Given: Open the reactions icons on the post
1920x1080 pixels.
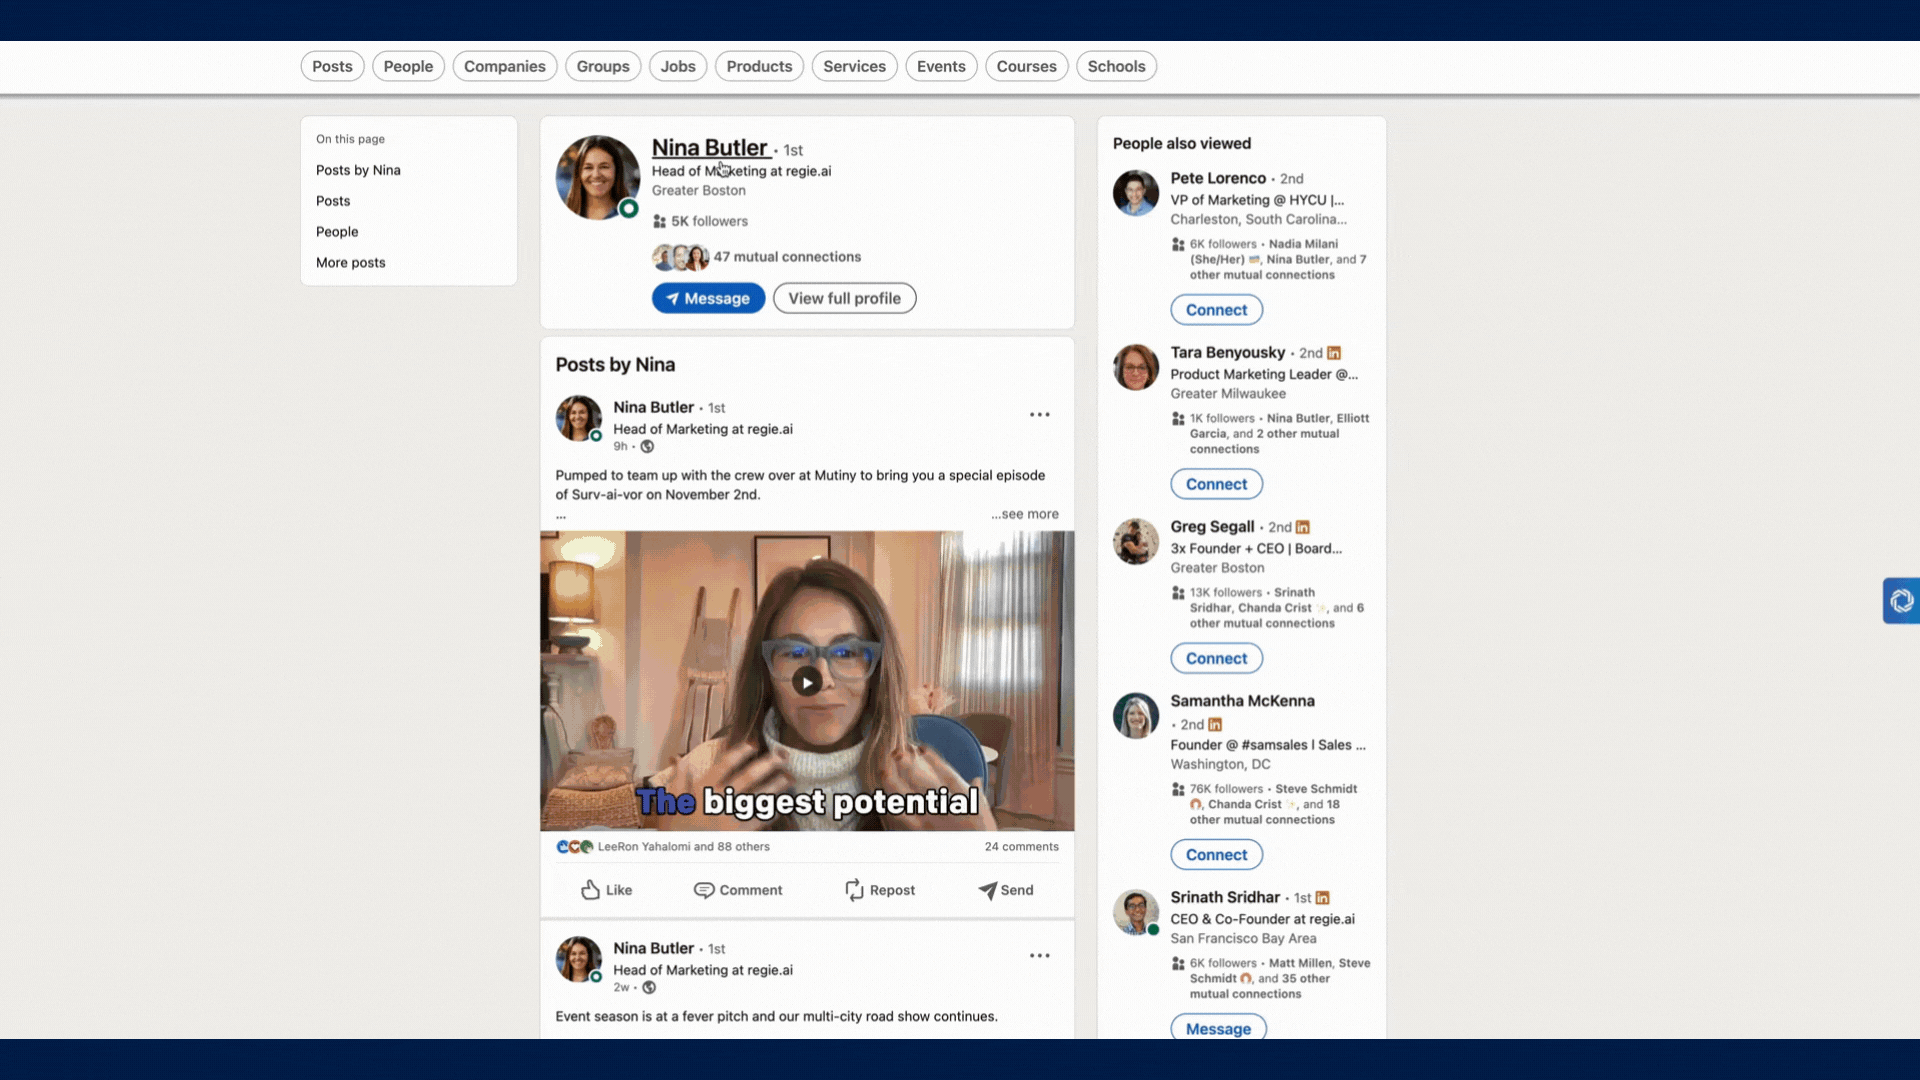Looking at the screenshot, I should click(575, 847).
